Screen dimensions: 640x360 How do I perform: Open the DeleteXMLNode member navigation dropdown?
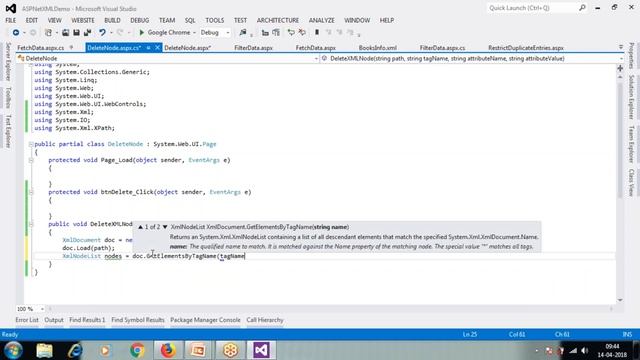621,59
